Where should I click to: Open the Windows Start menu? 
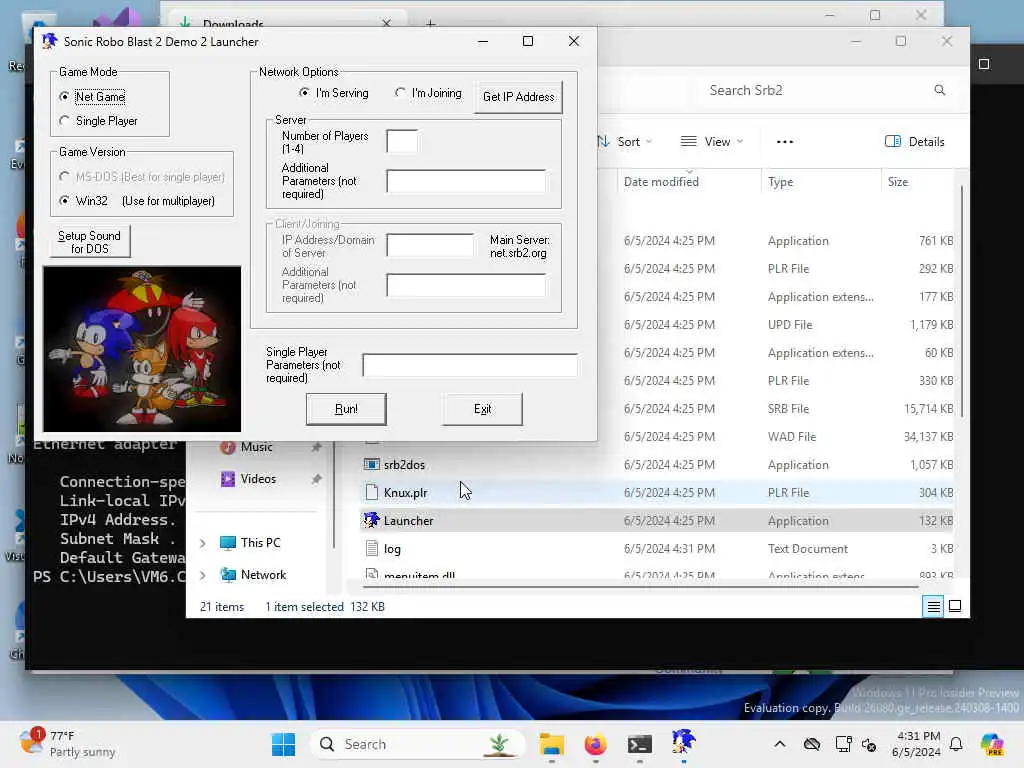click(283, 744)
